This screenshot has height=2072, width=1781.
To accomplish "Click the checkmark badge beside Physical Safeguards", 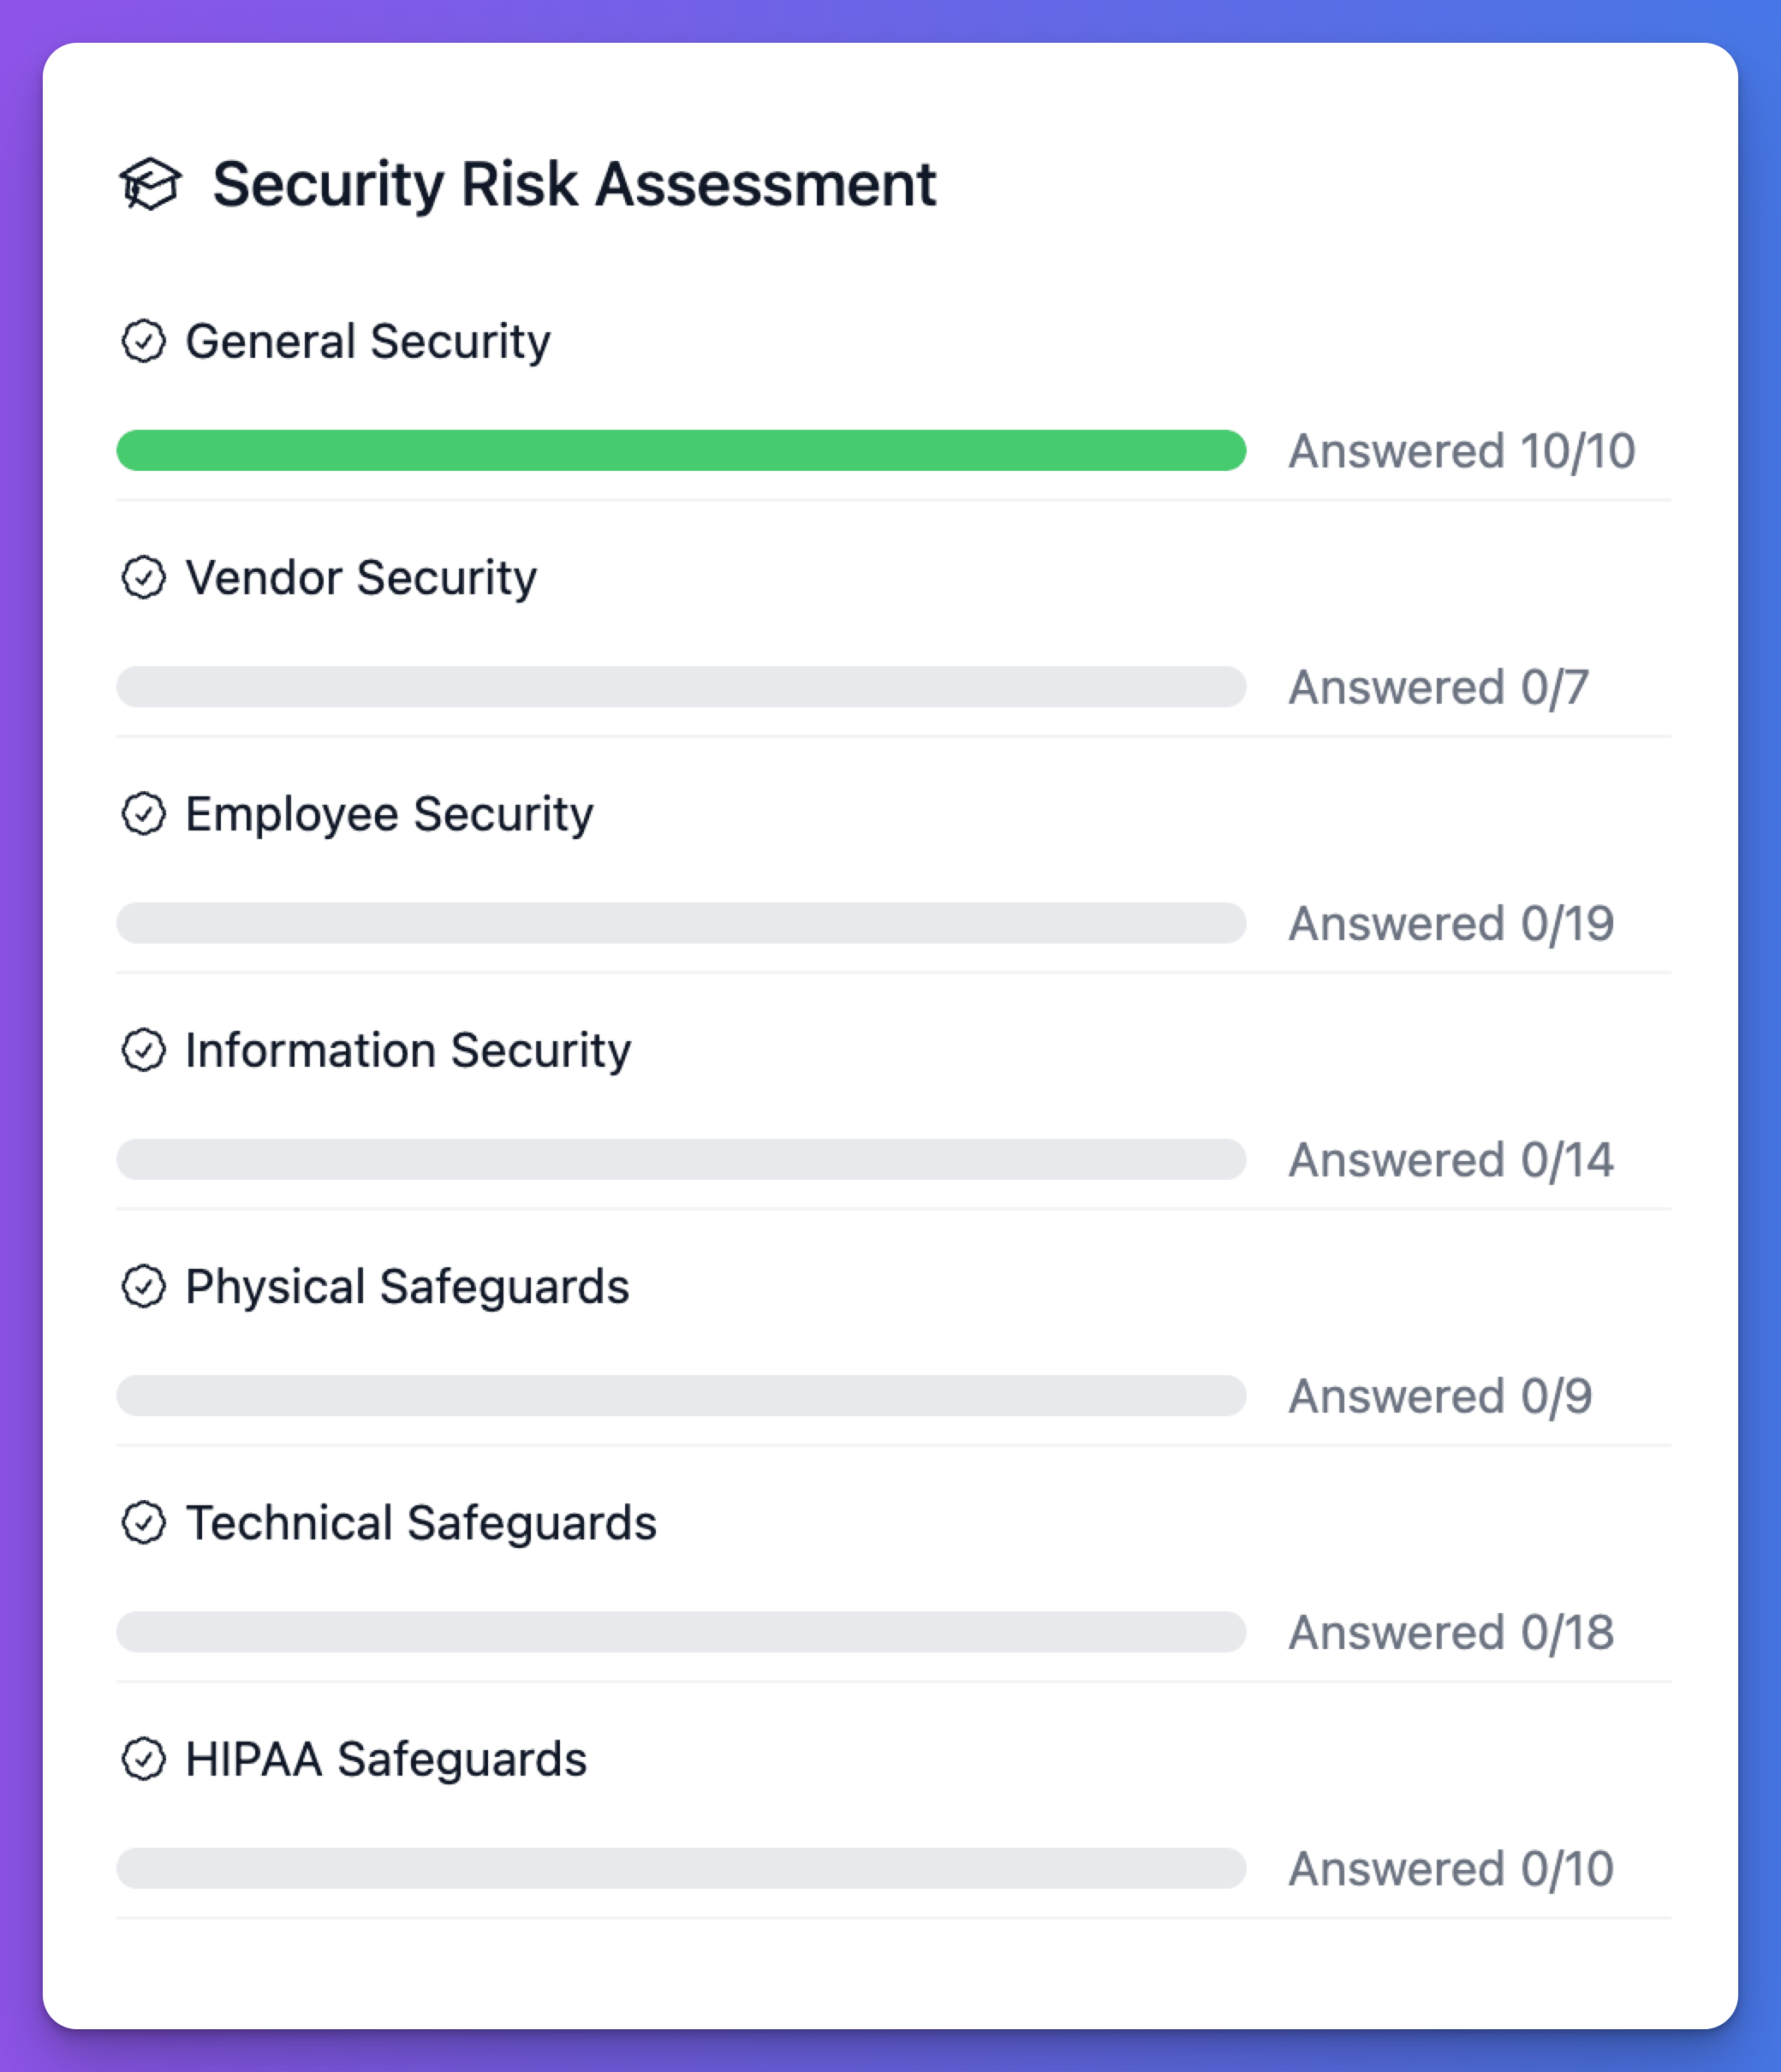I will coord(143,1286).
